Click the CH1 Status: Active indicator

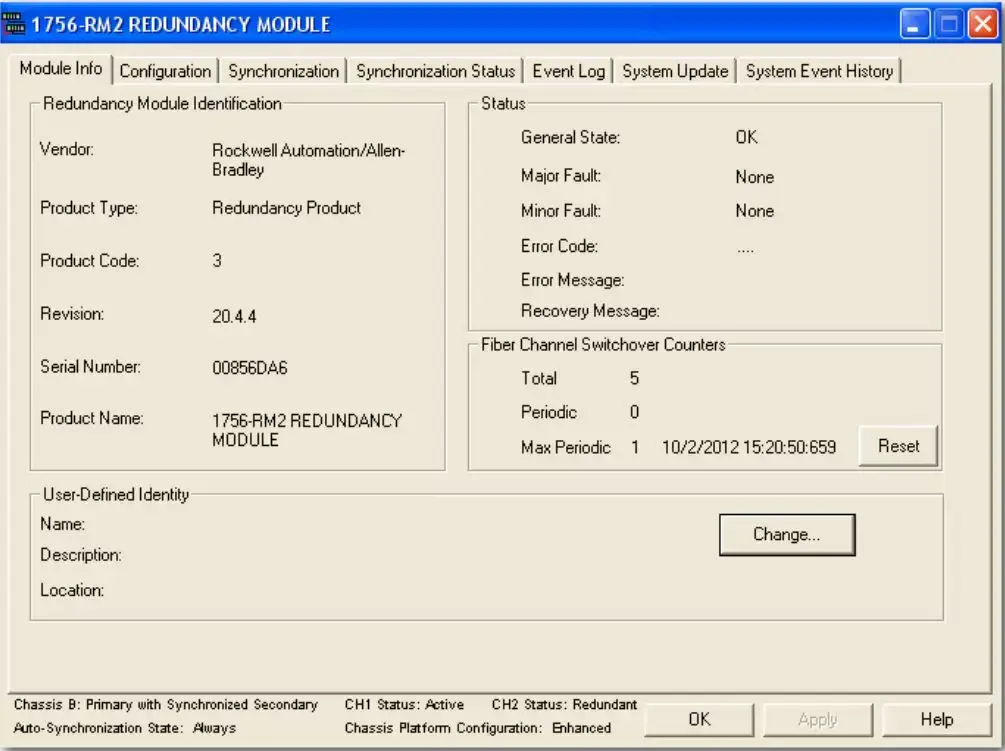[404, 704]
